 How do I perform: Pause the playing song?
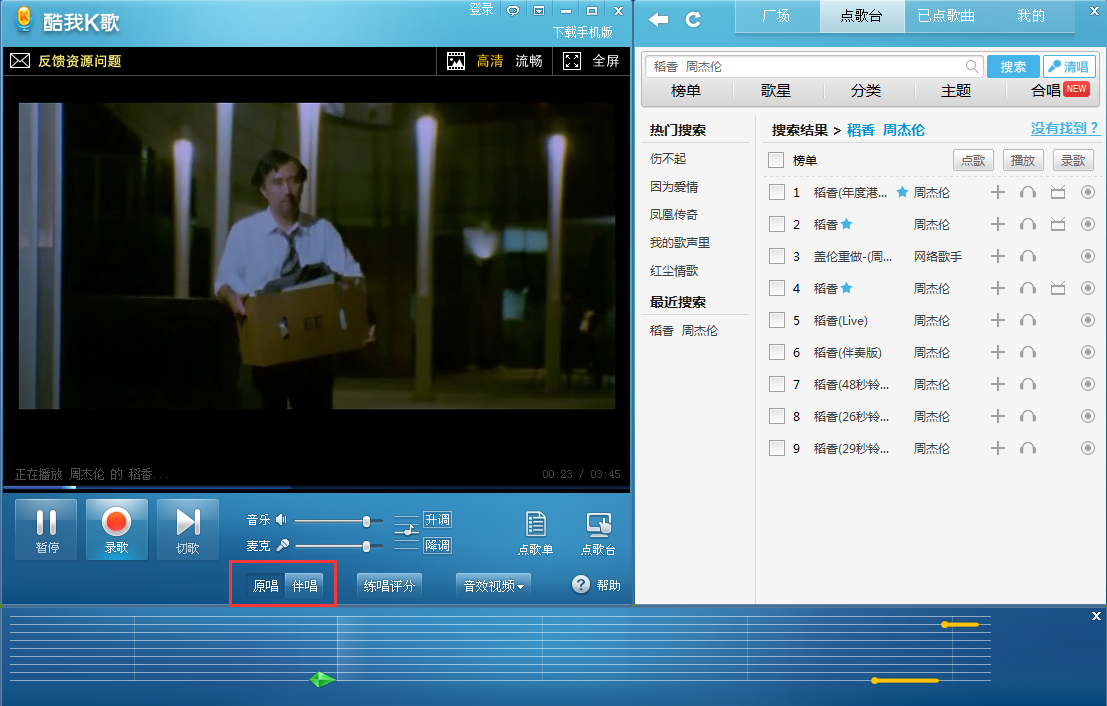pyautogui.click(x=47, y=530)
